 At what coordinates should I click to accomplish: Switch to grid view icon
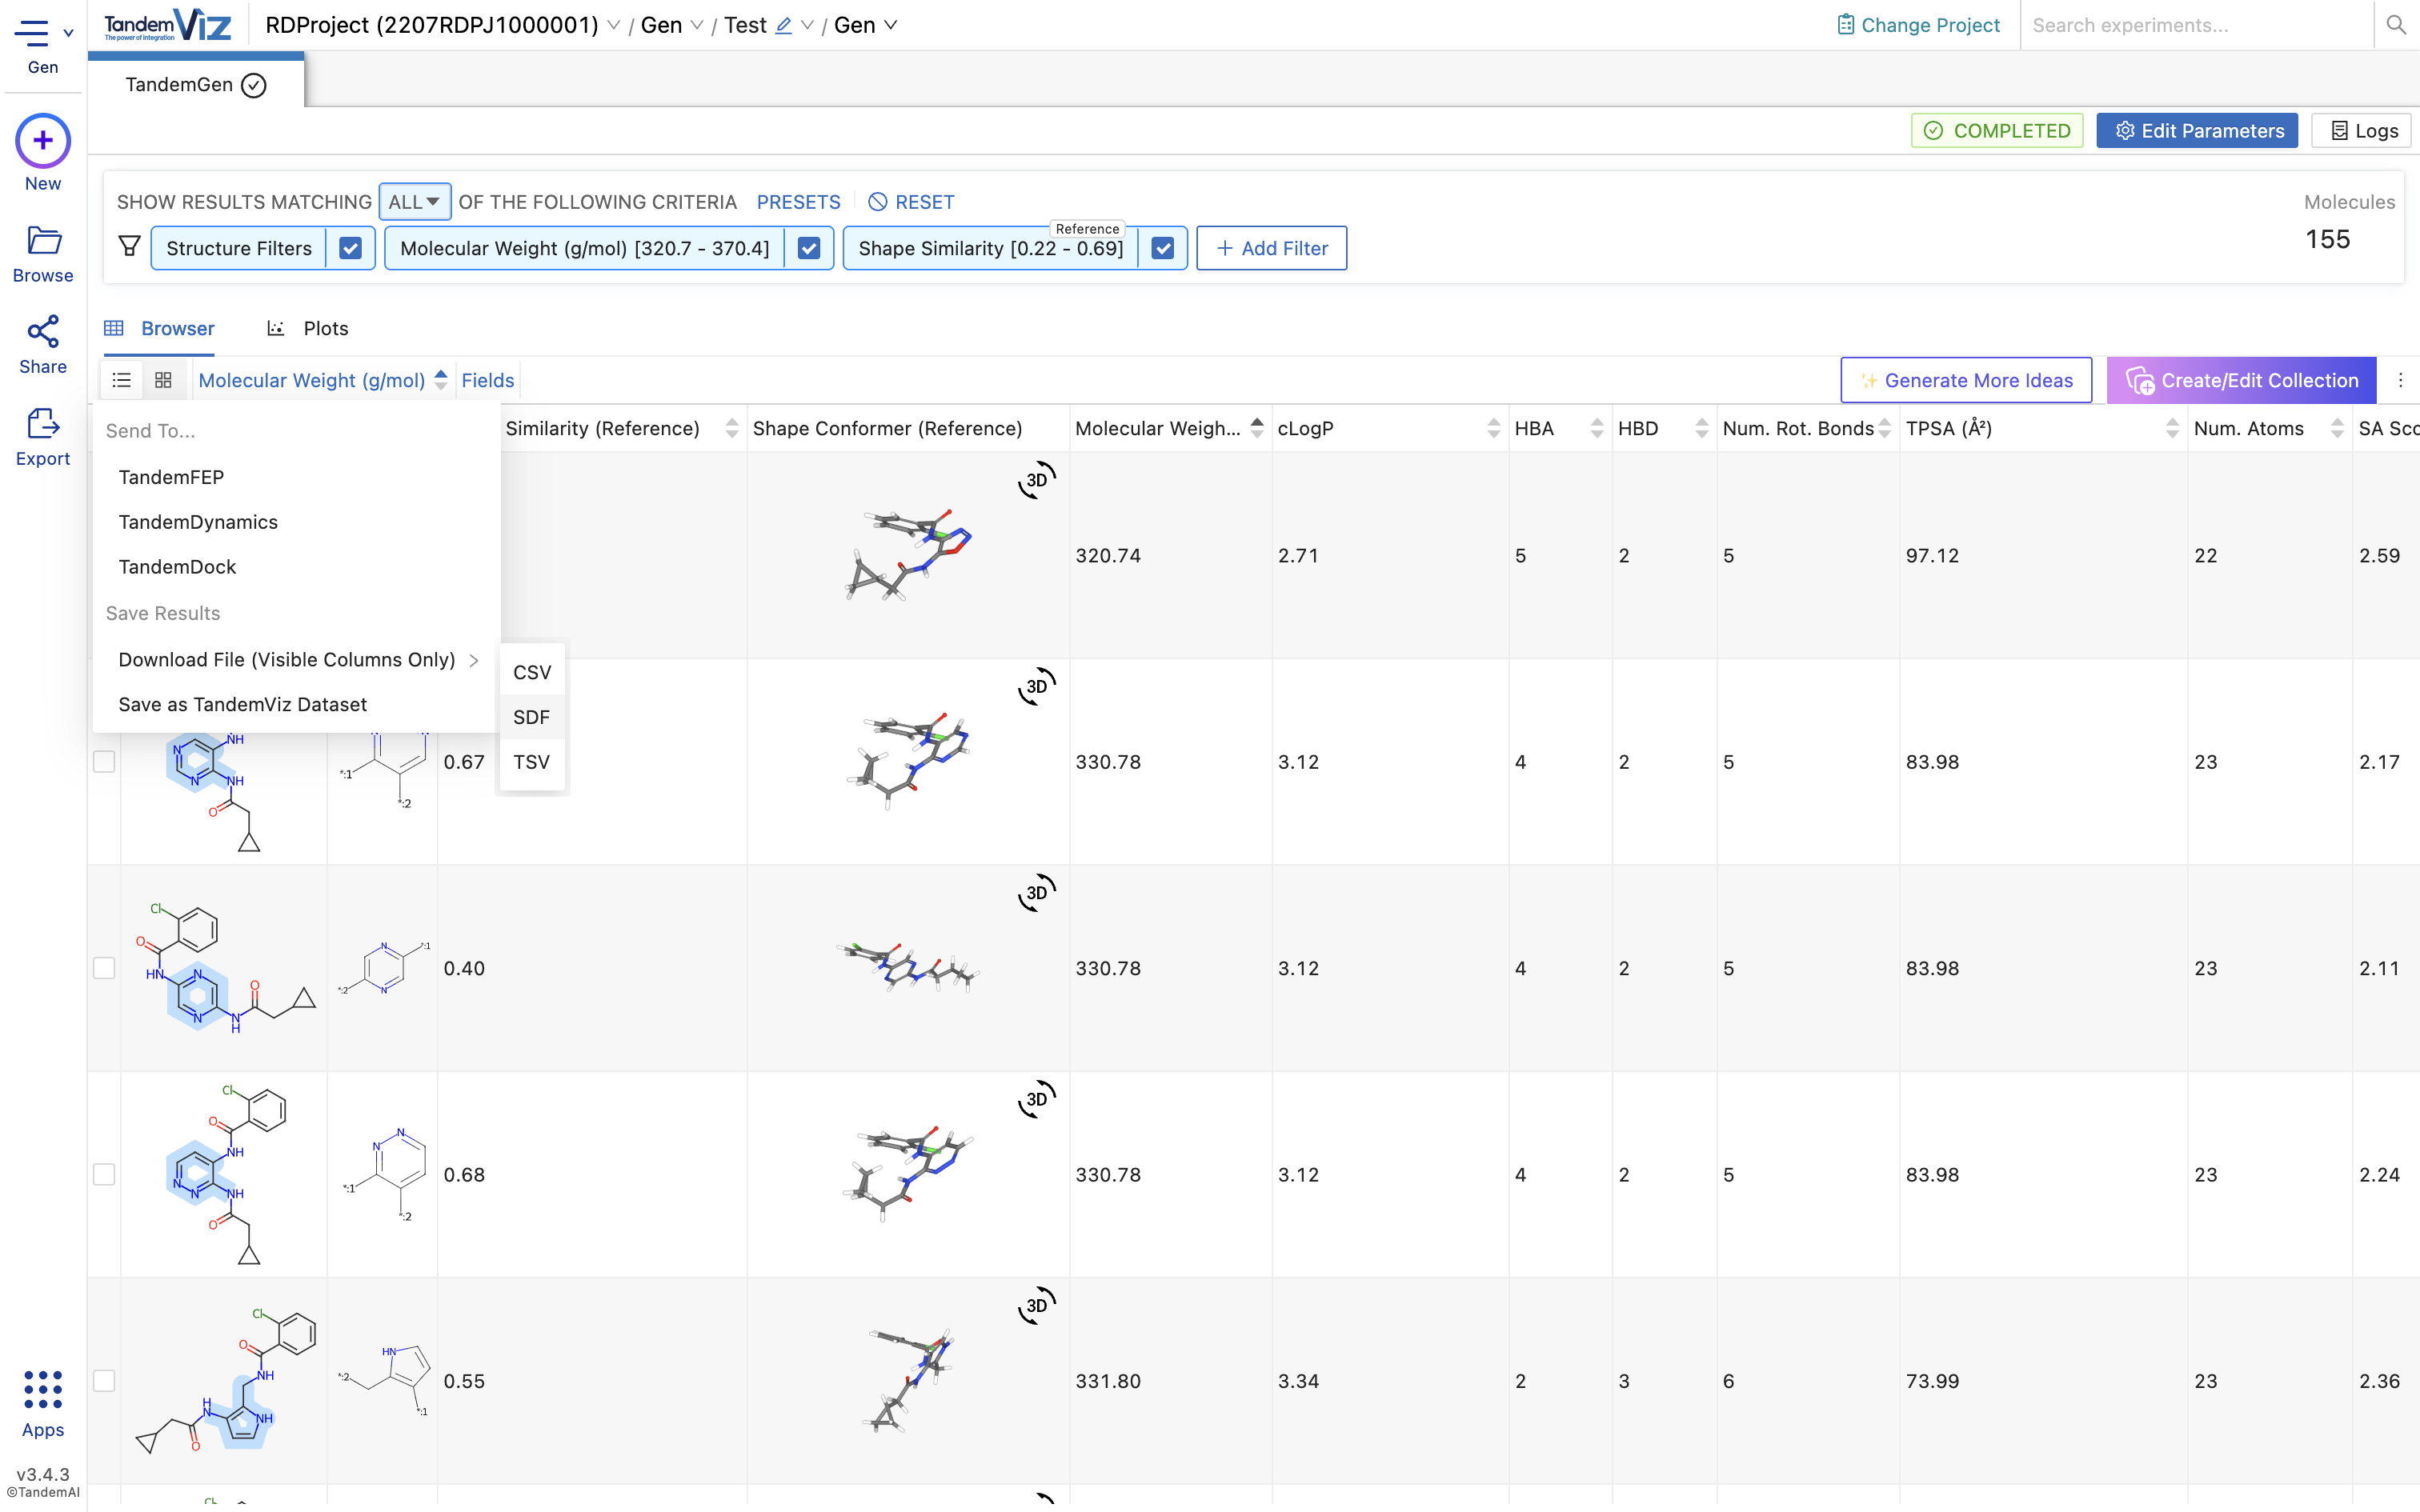(x=163, y=380)
